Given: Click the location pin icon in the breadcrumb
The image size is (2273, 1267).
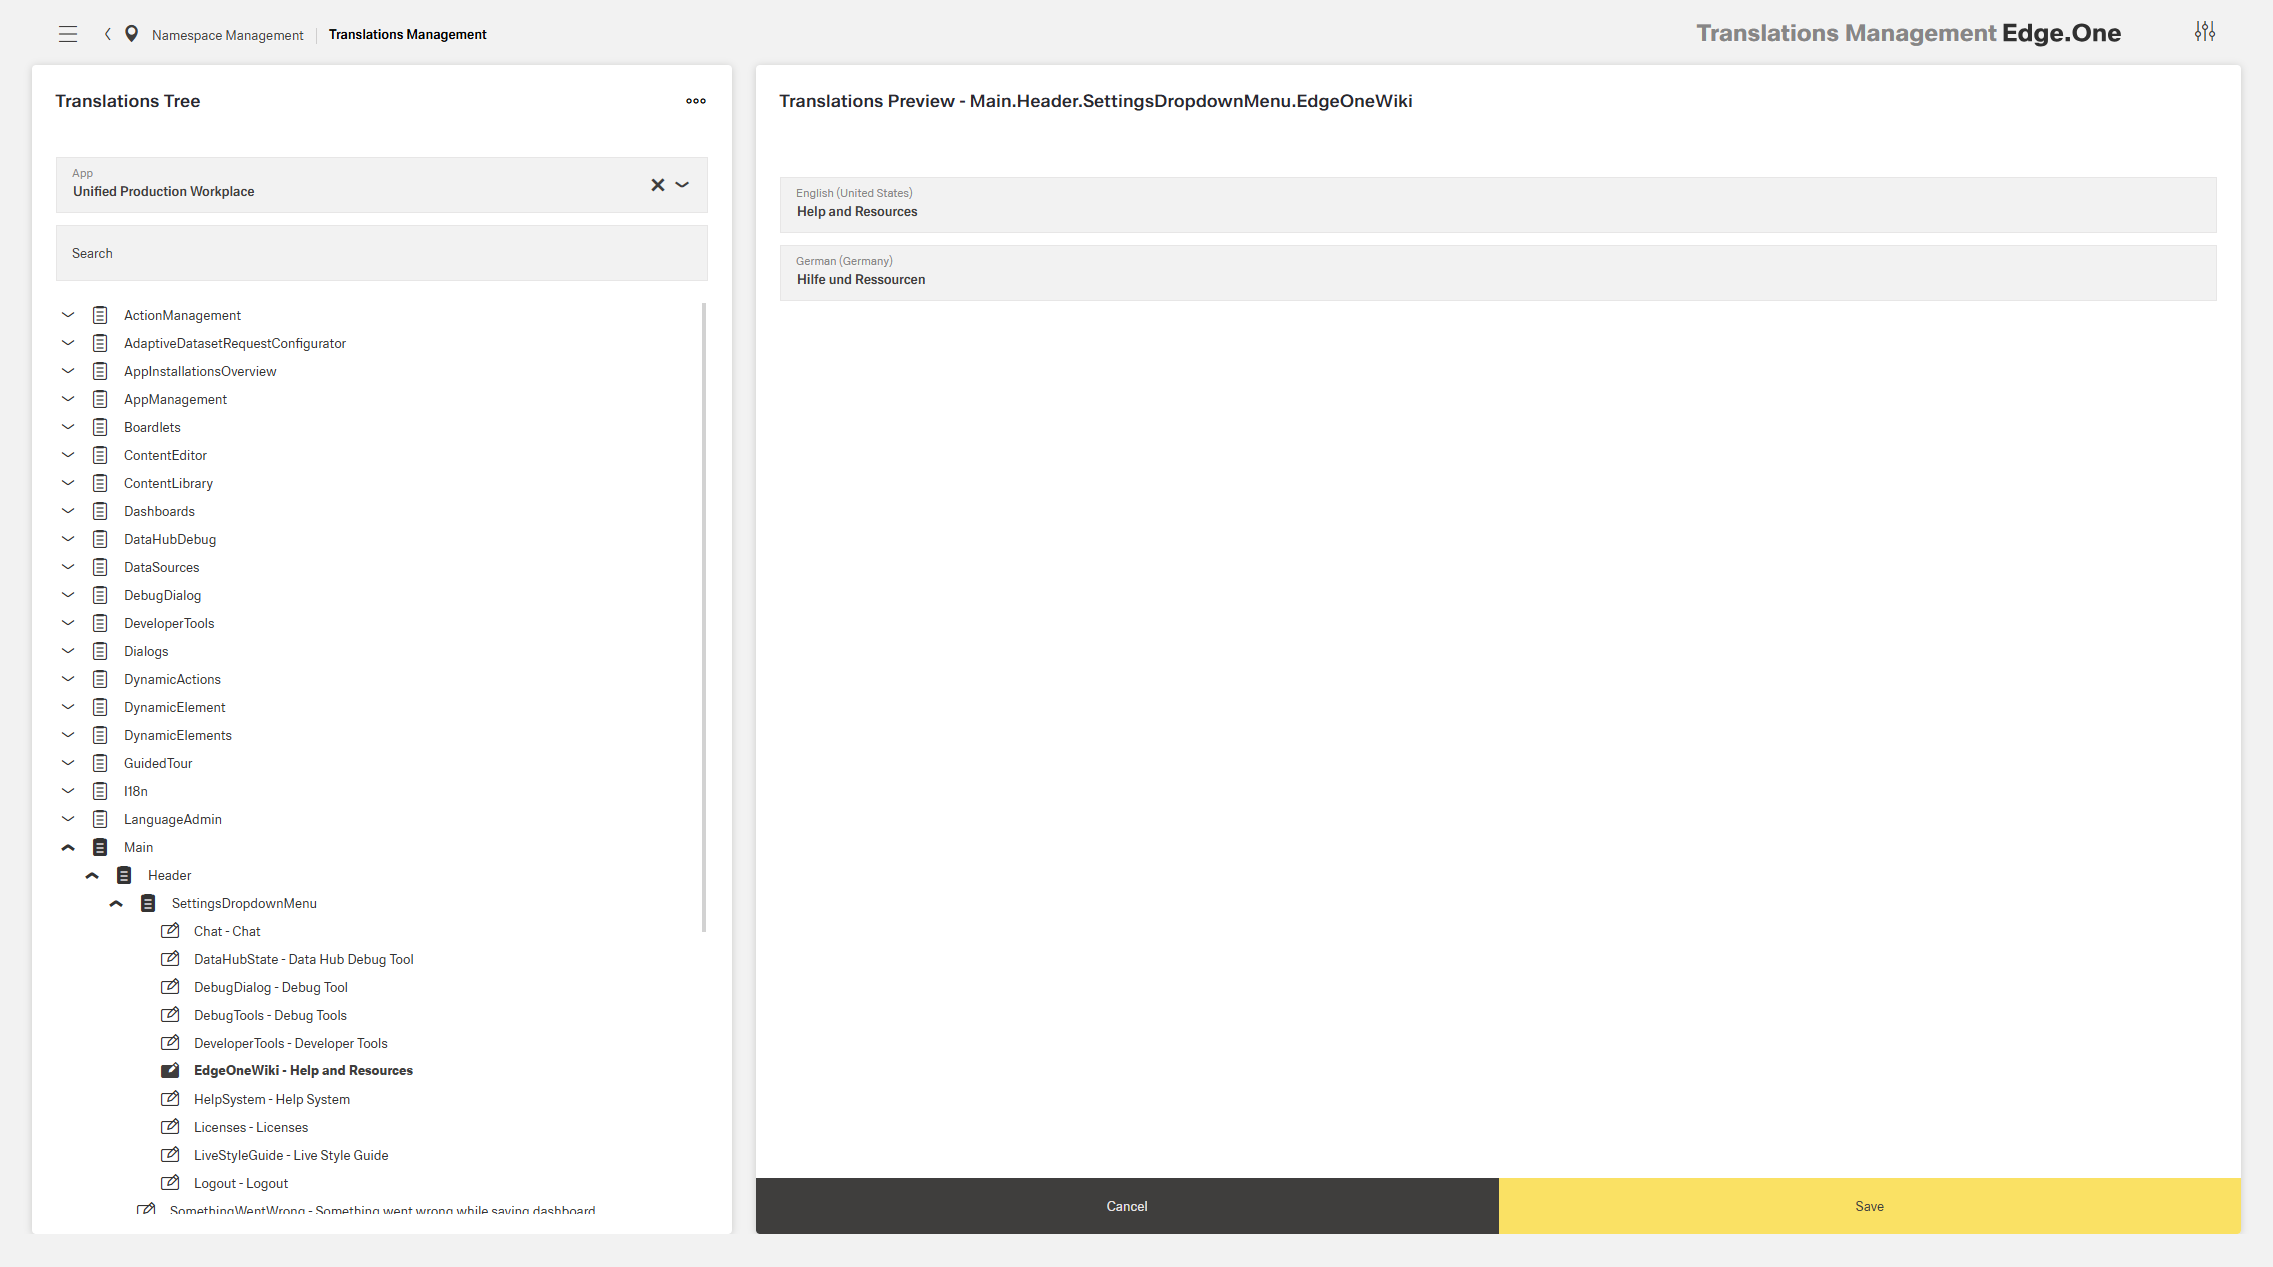Looking at the screenshot, I should tap(131, 34).
